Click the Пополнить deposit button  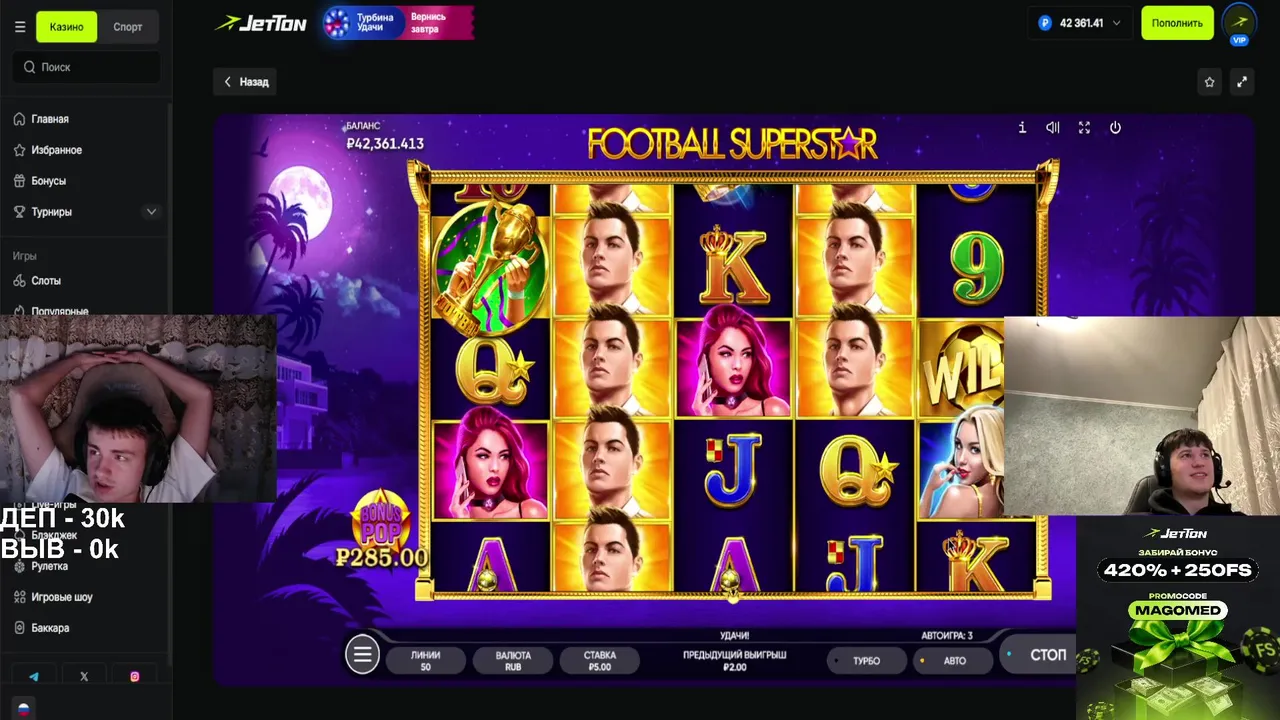click(x=1177, y=23)
